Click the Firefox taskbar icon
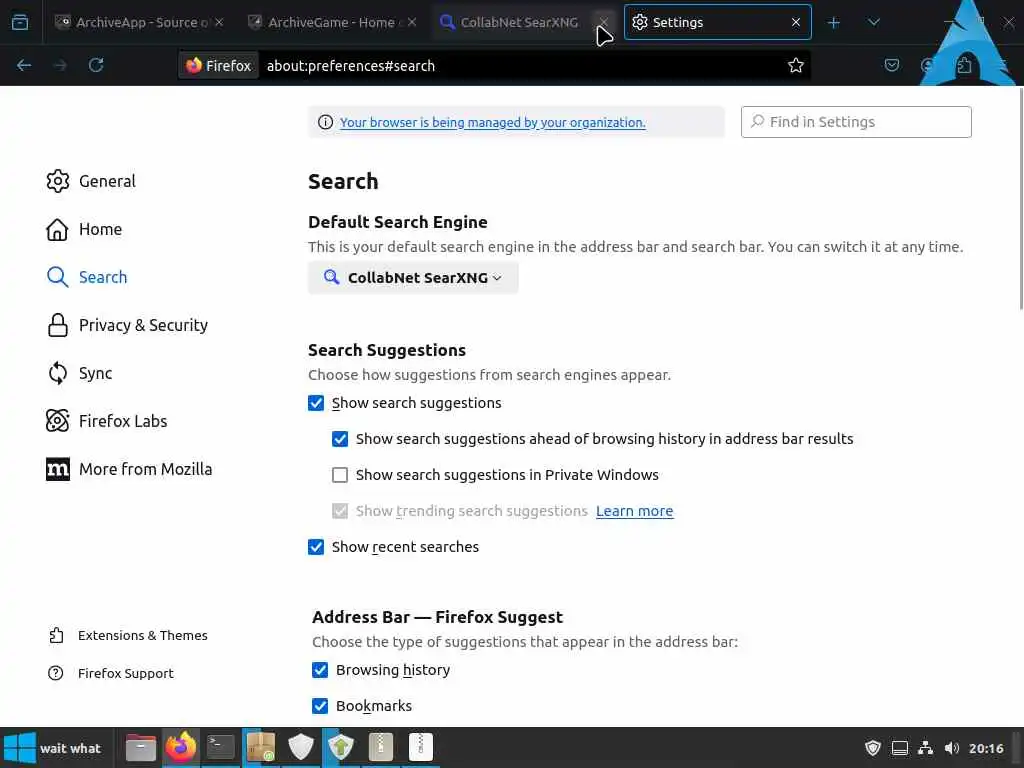Image resolution: width=1024 pixels, height=768 pixels. click(x=181, y=748)
